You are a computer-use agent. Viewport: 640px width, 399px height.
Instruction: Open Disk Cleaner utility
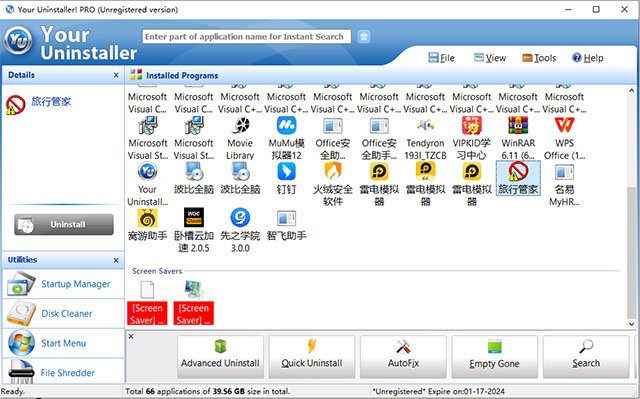[63, 313]
